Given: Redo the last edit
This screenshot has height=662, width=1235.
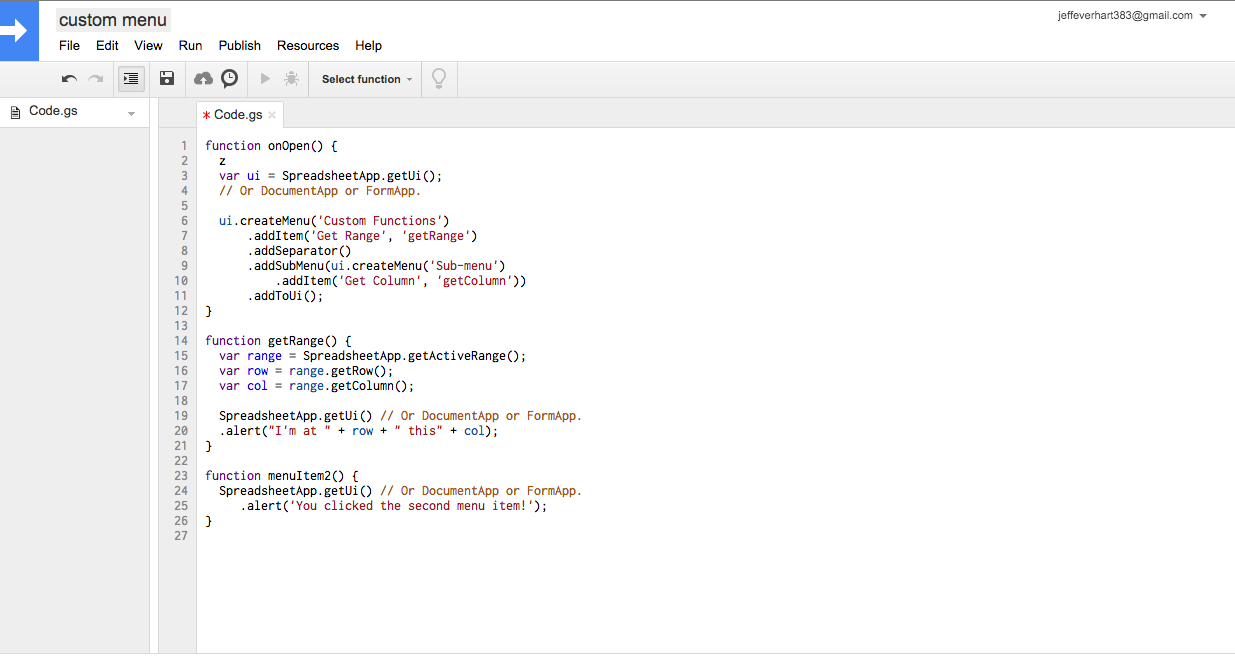Looking at the screenshot, I should 96,79.
